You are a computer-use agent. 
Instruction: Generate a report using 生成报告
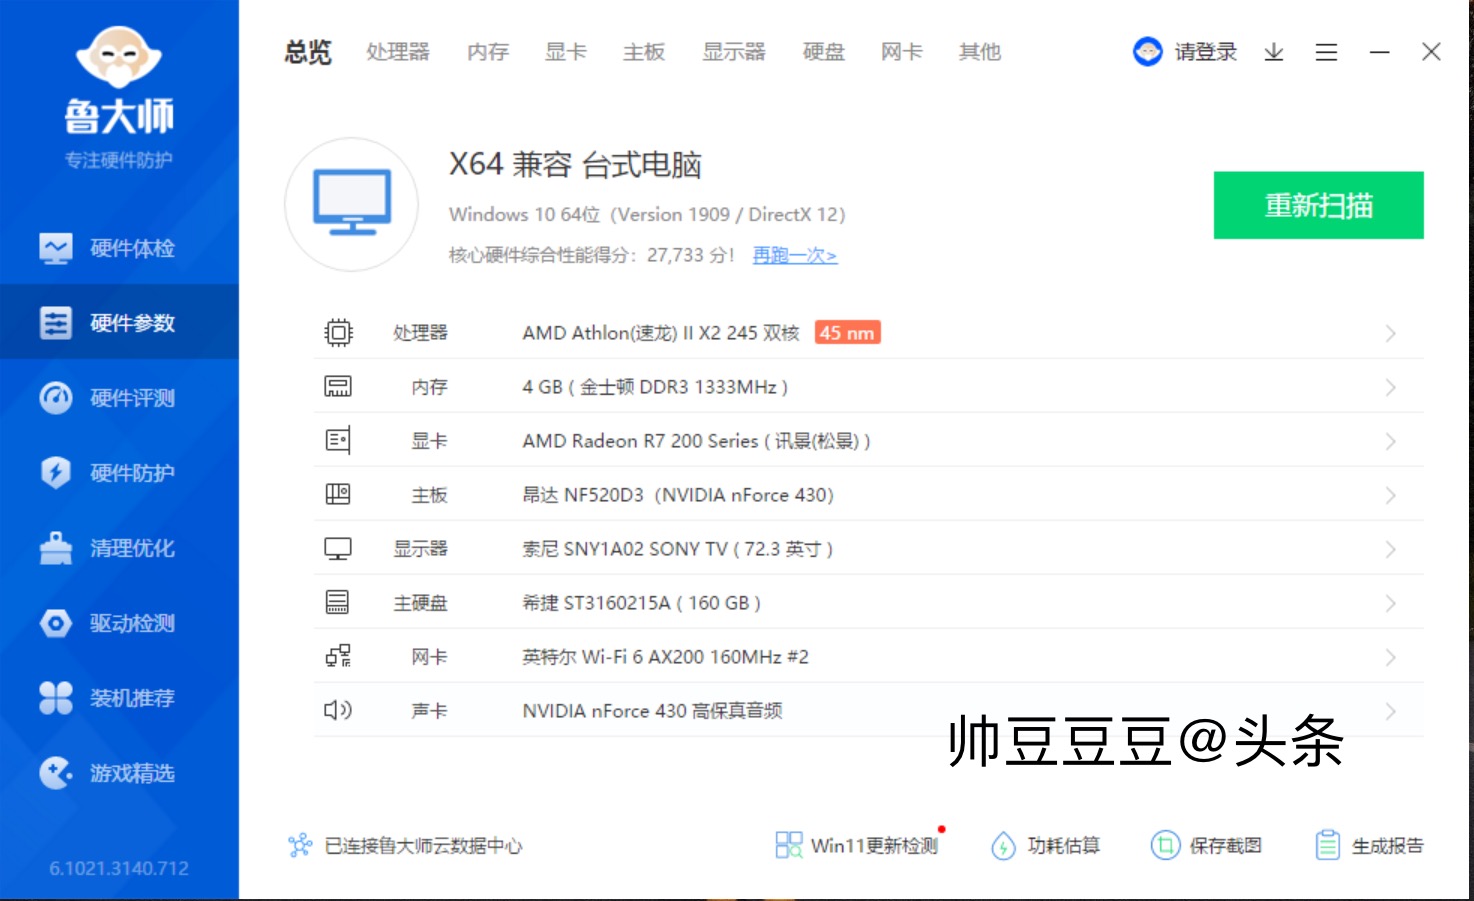pos(1368,845)
